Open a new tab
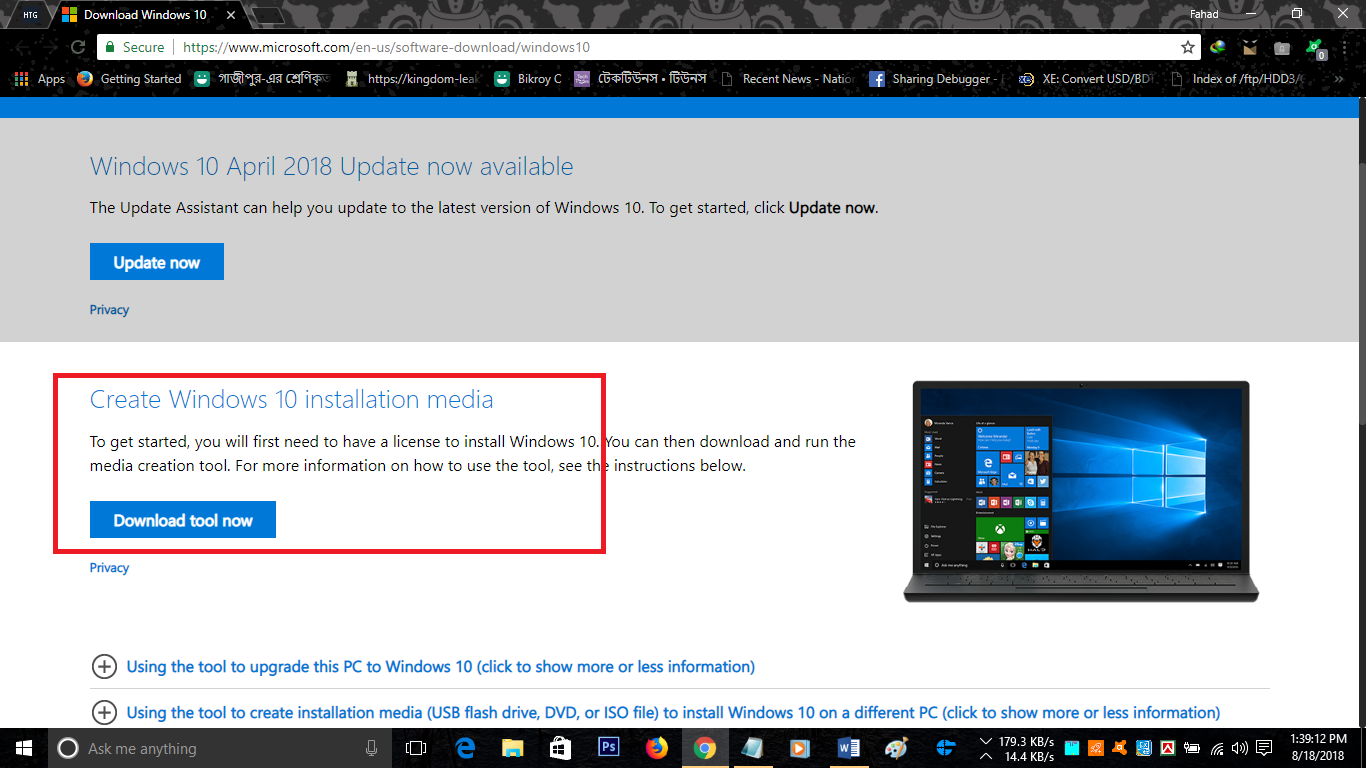 267,15
